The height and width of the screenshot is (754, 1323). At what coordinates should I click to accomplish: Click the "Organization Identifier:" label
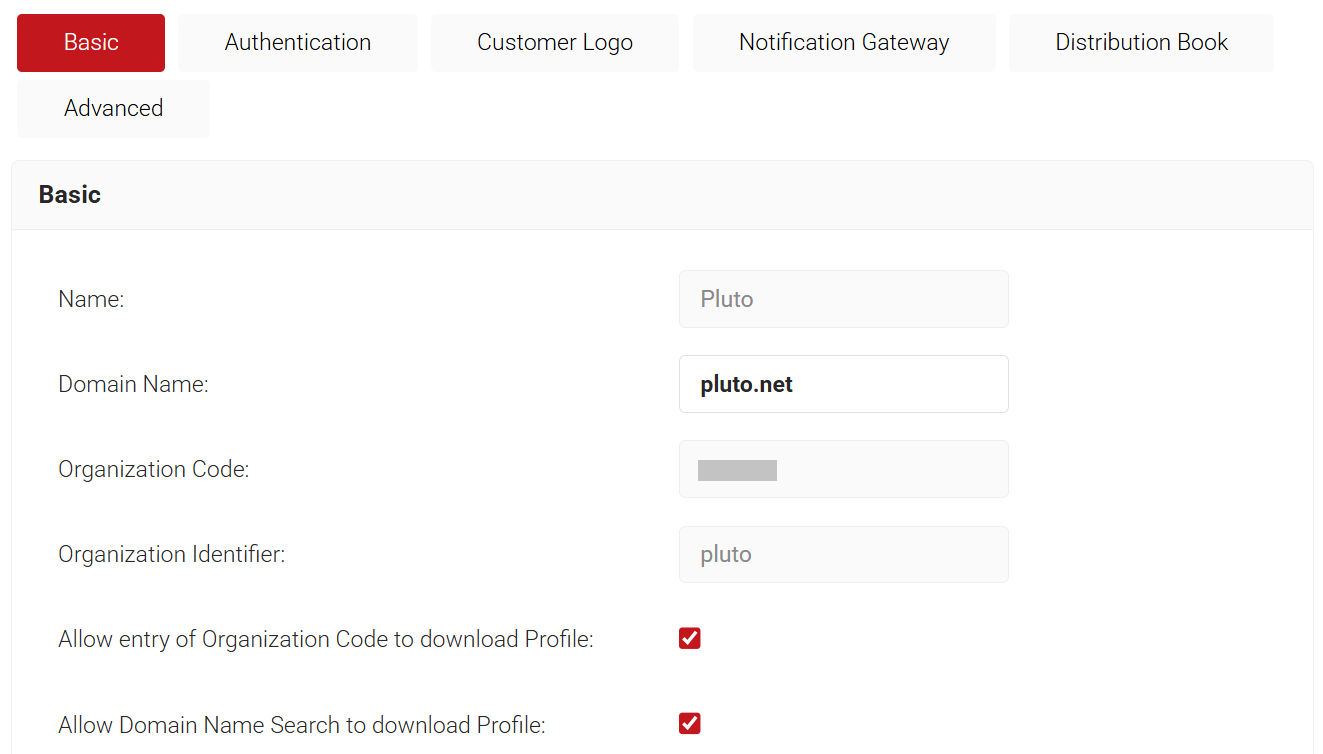[x=171, y=554]
